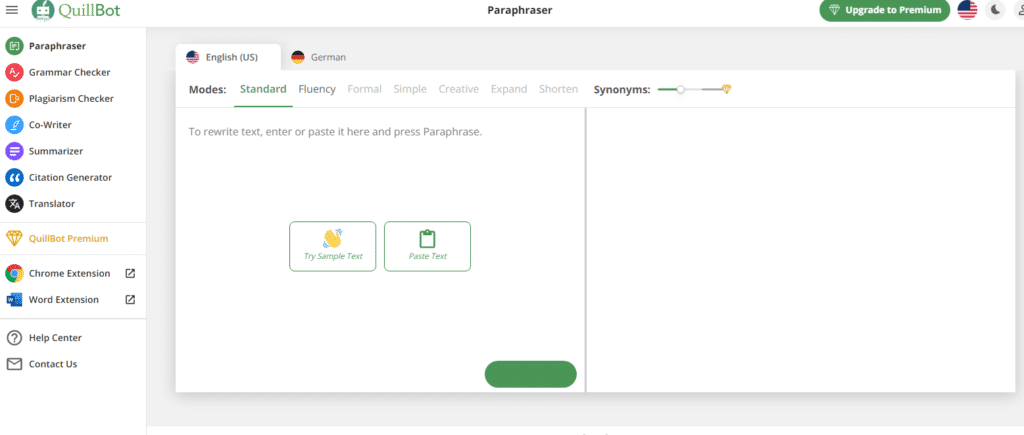The width and height of the screenshot is (1024, 435).
Task: Open Chrome Extension external link
Action: point(130,273)
